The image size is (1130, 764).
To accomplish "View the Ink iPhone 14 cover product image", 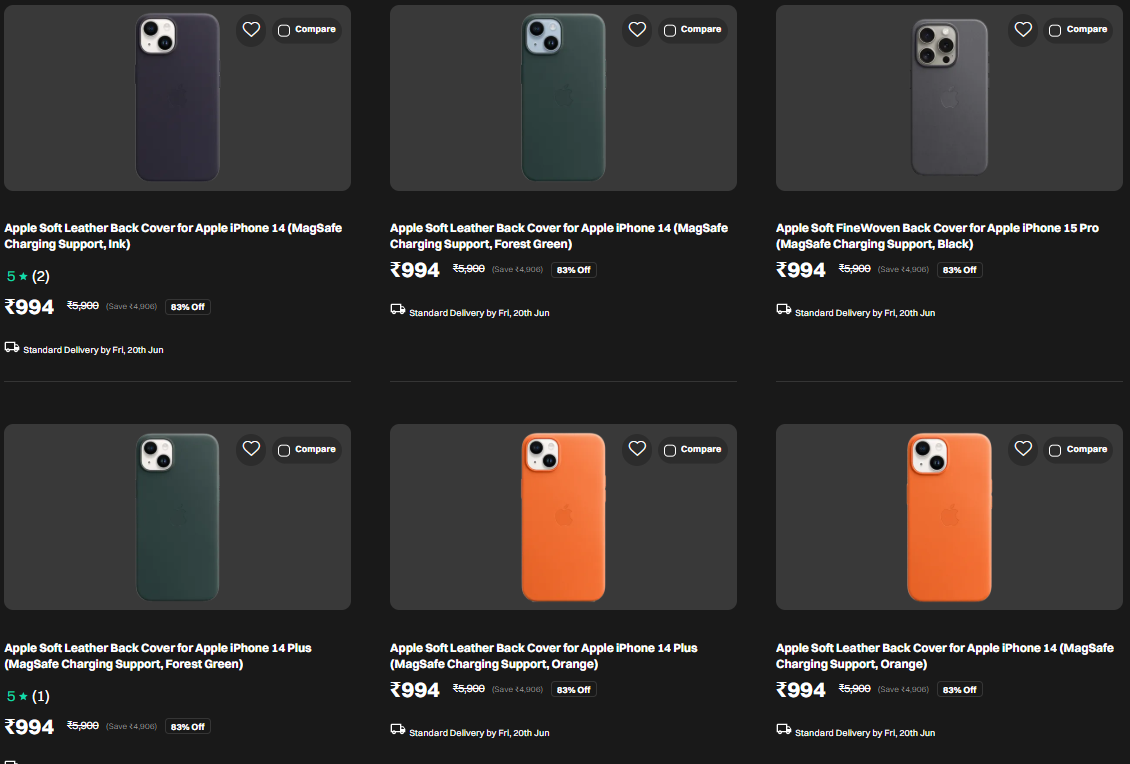I will (x=177, y=98).
